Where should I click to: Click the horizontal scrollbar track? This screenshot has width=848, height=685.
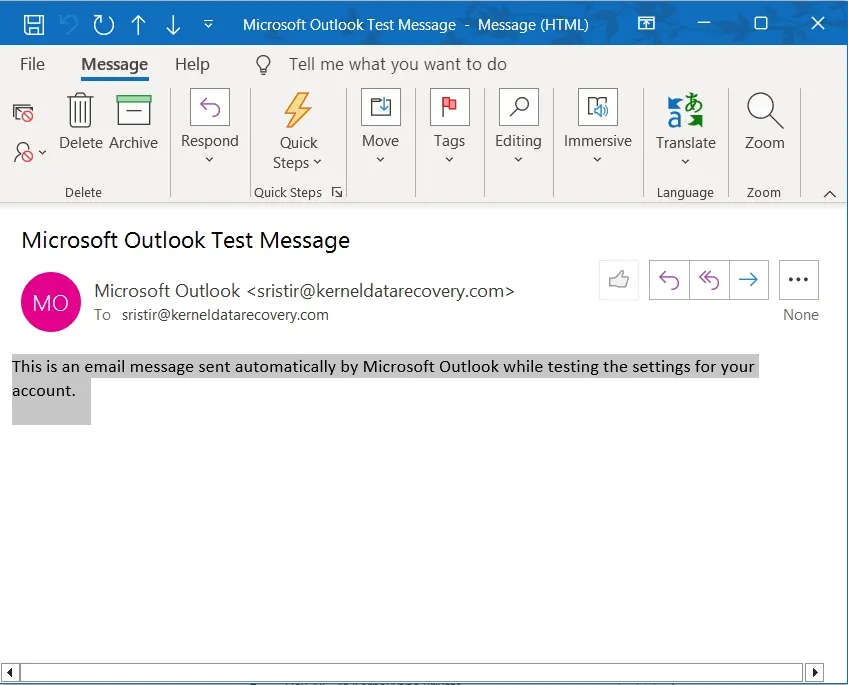(412, 673)
